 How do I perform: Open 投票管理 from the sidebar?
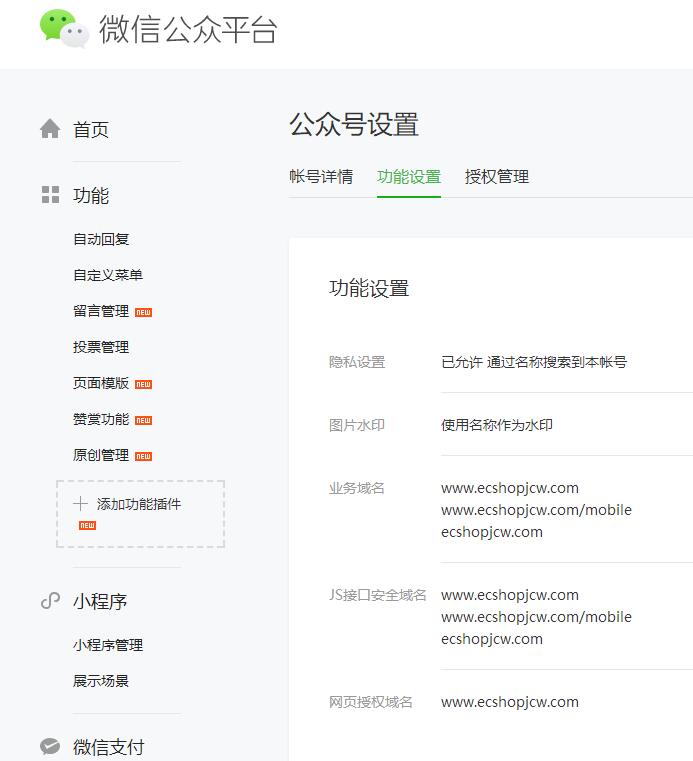[x=101, y=348]
